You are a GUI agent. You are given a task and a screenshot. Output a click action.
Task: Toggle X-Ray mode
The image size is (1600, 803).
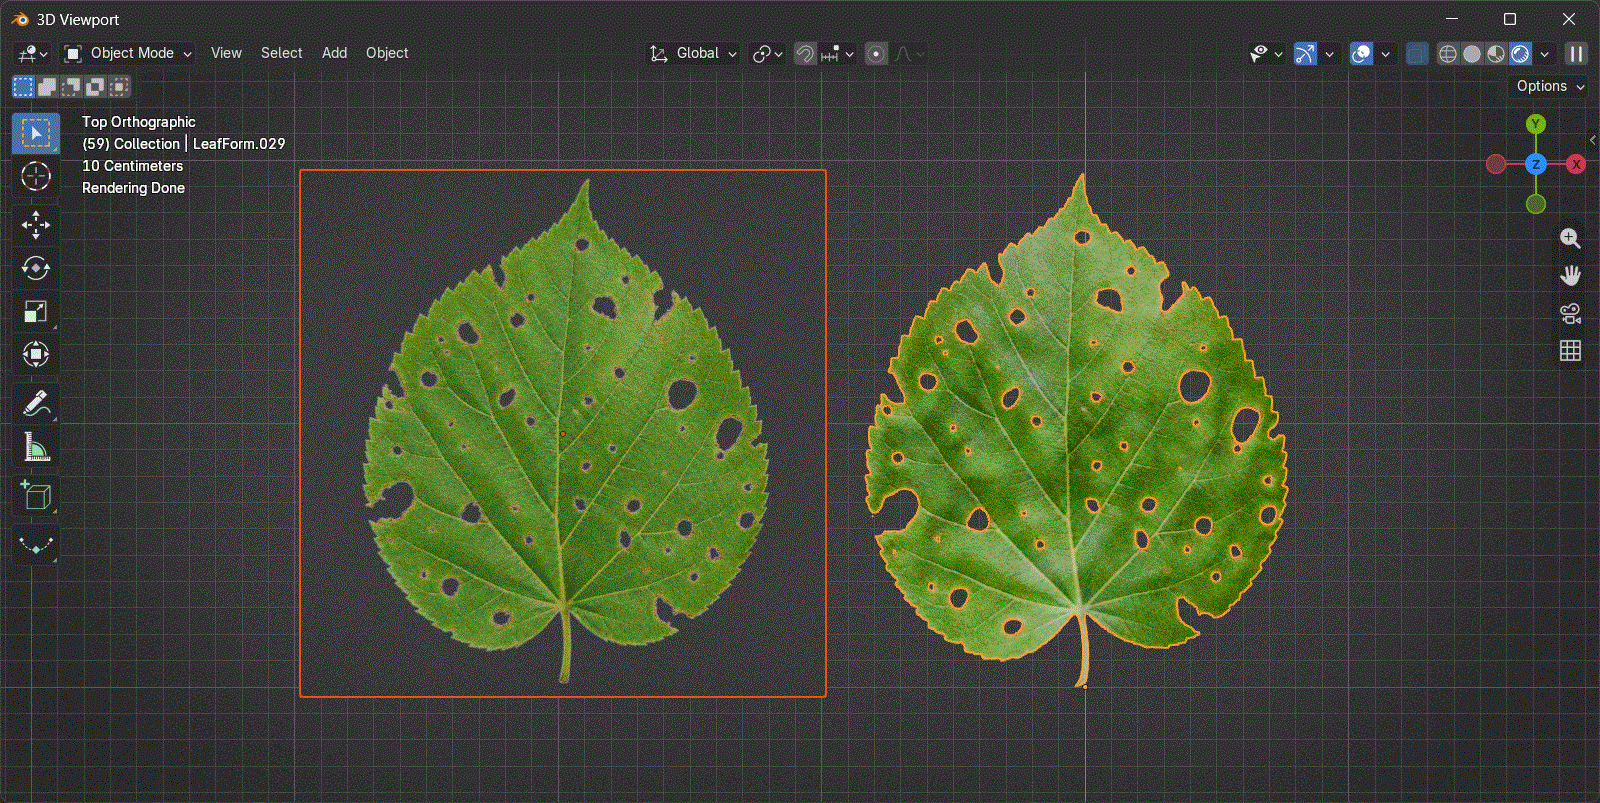[x=1416, y=54]
